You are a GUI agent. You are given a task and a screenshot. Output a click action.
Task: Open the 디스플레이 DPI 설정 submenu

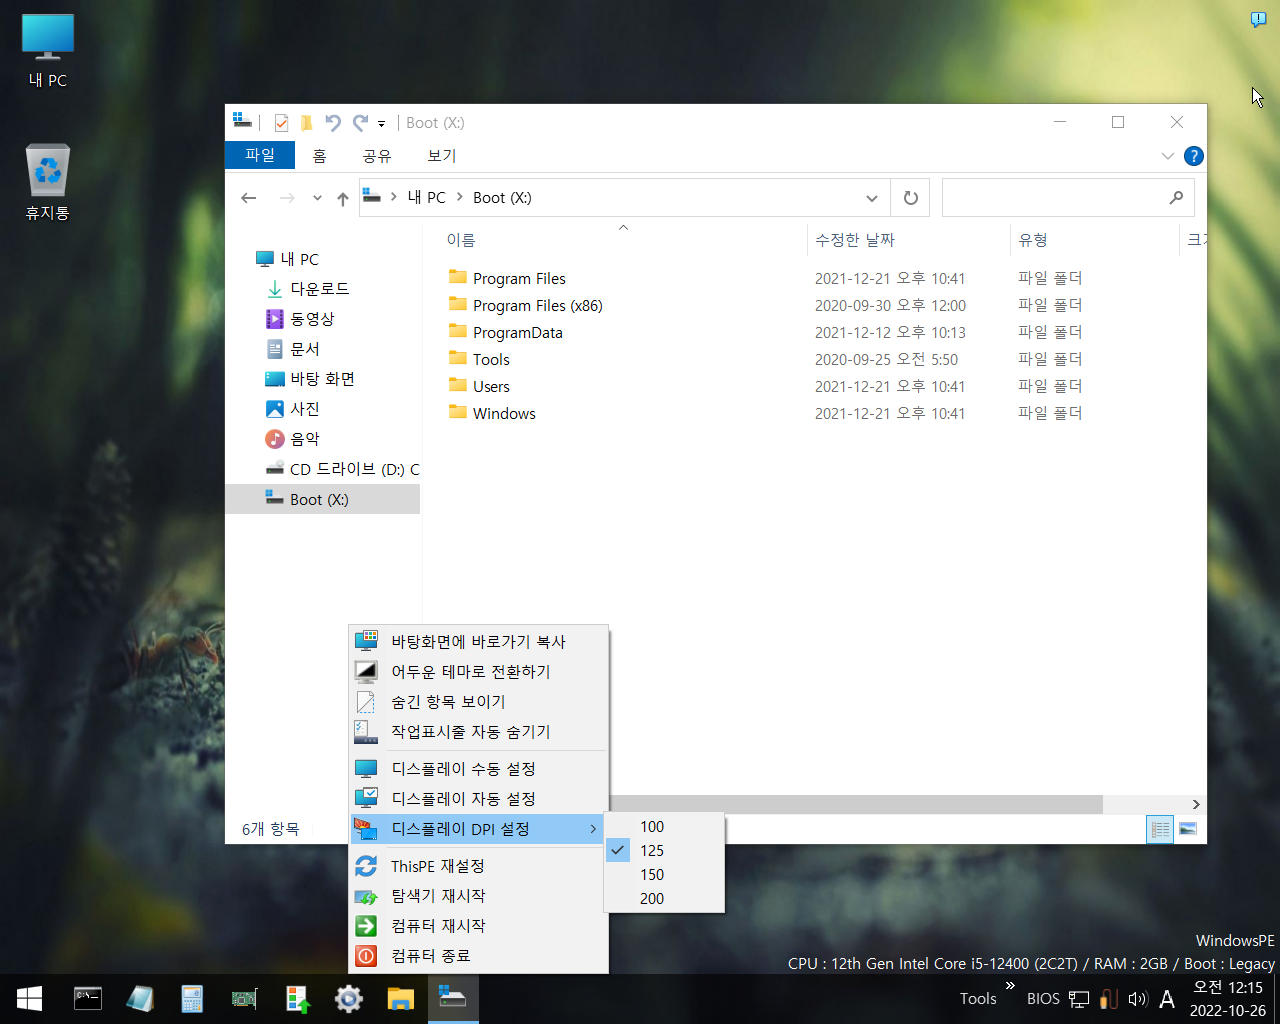tap(479, 828)
